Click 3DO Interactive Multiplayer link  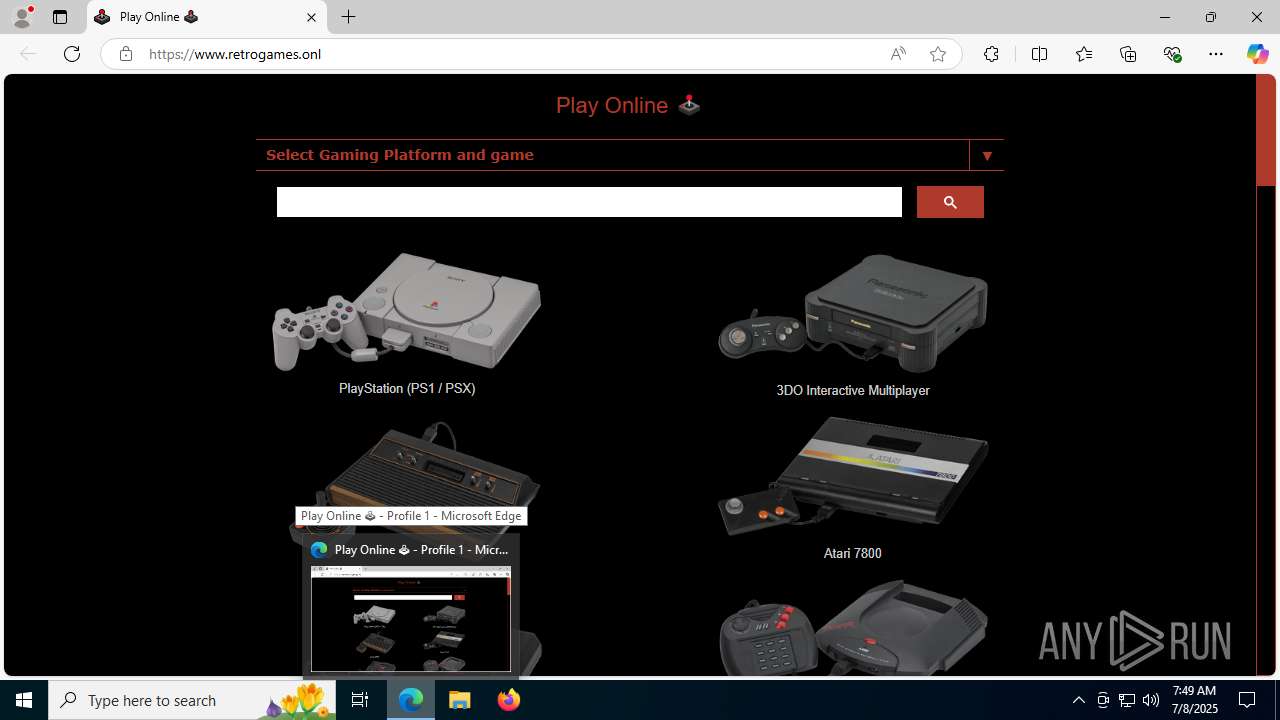point(853,390)
